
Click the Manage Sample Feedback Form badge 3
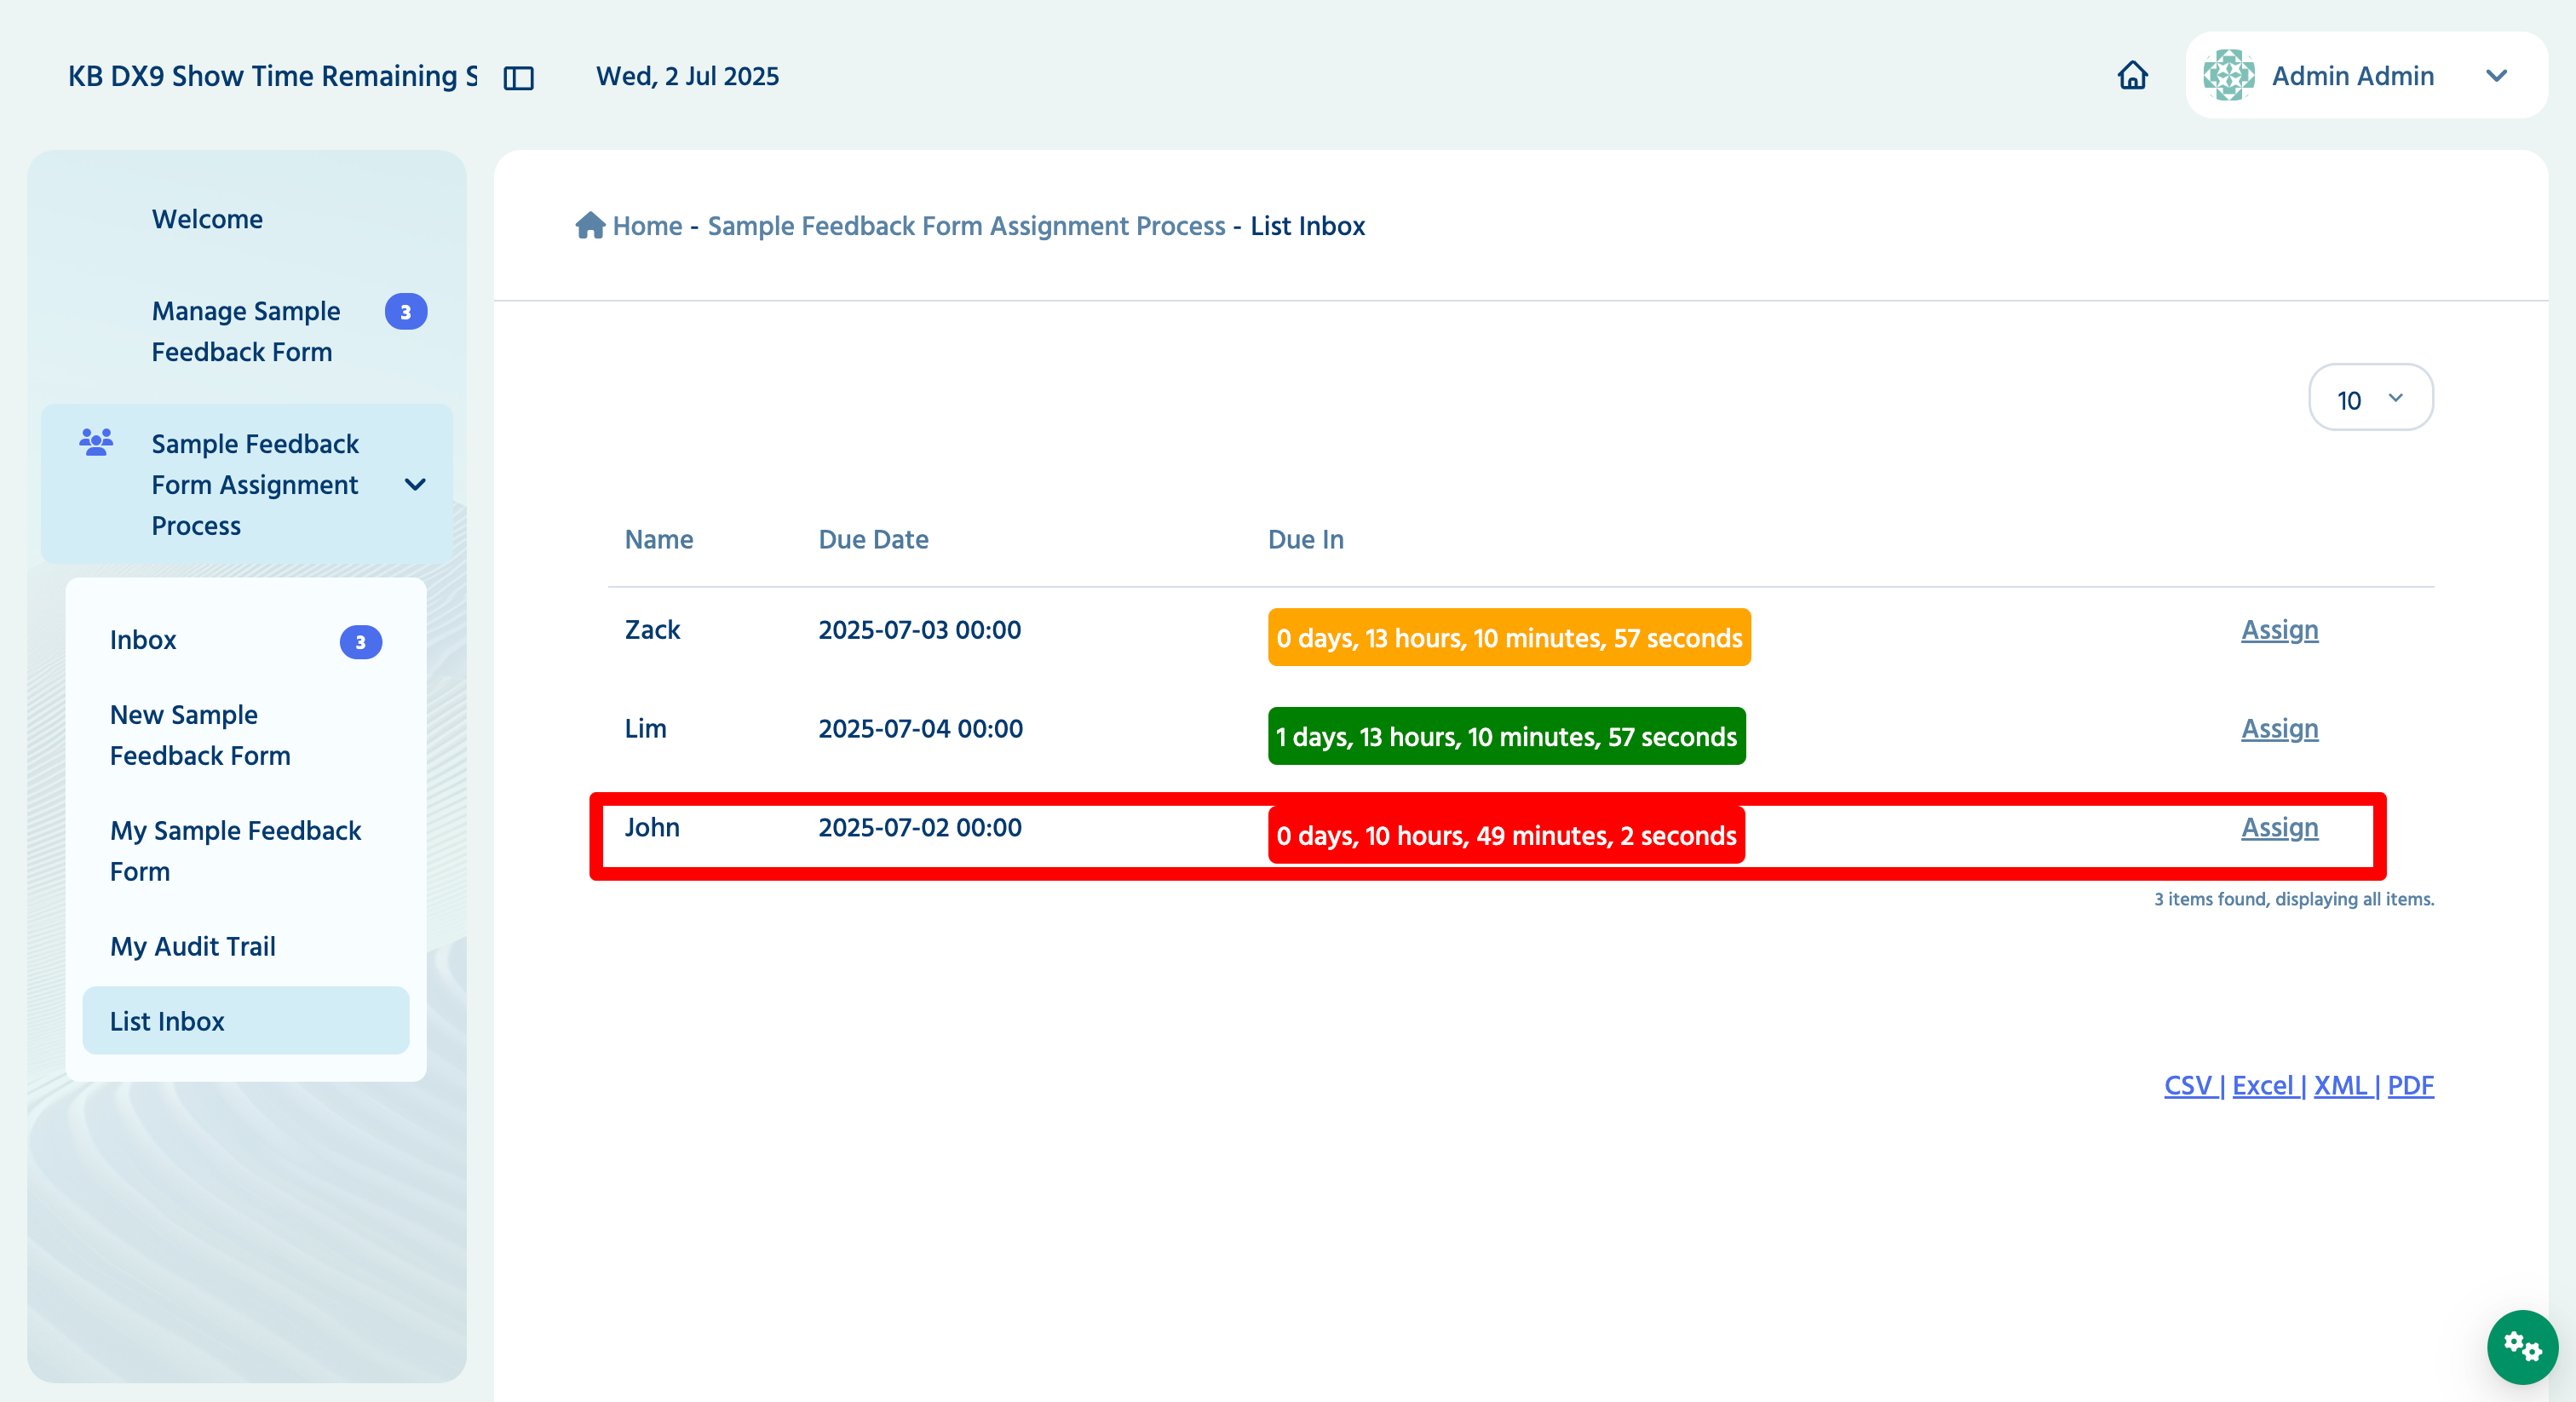click(405, 312)
